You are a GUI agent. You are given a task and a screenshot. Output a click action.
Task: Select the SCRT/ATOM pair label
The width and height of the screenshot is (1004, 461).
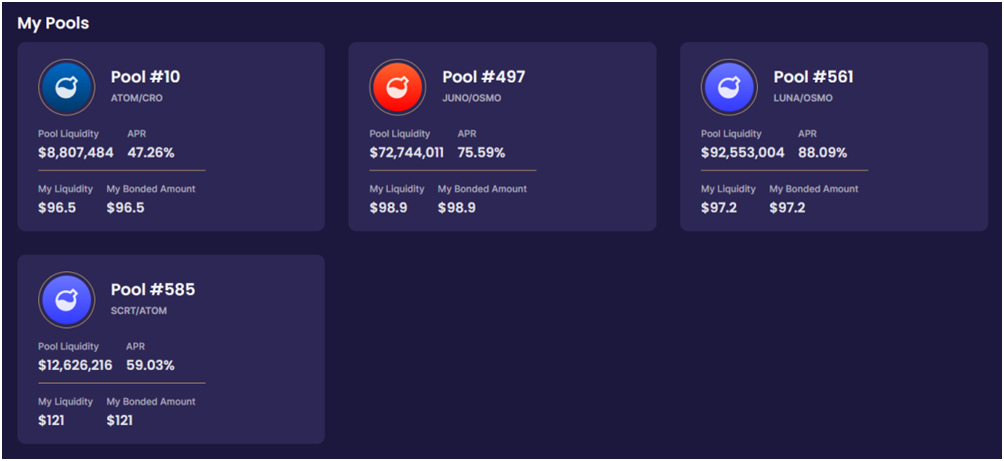tap(139, 311)
